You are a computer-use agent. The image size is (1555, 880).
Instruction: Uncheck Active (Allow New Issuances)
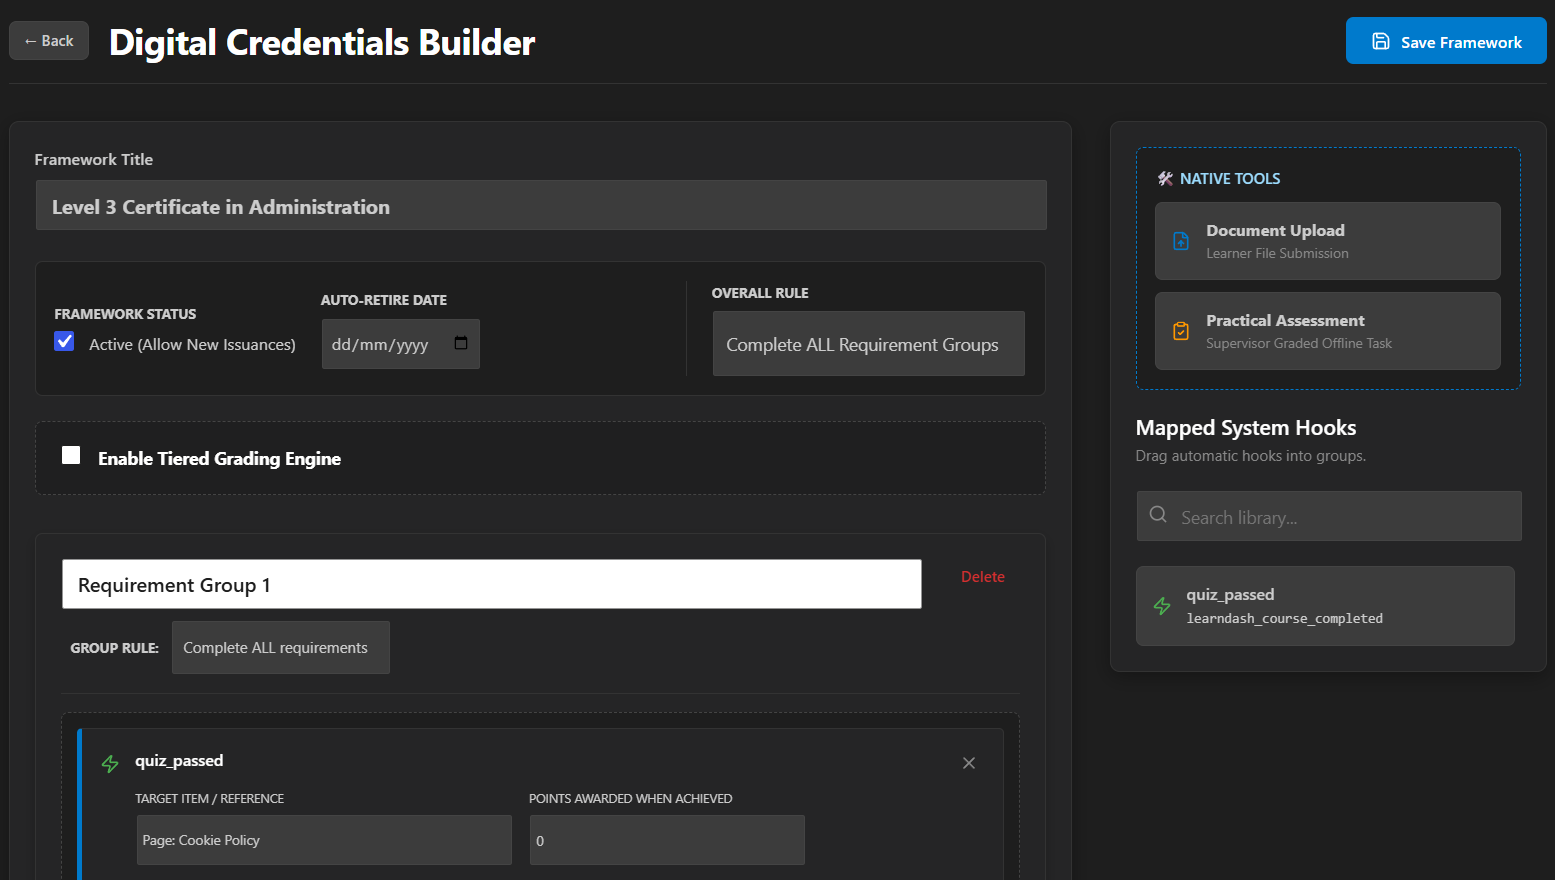pyautogui.click(x=64, y=342)
